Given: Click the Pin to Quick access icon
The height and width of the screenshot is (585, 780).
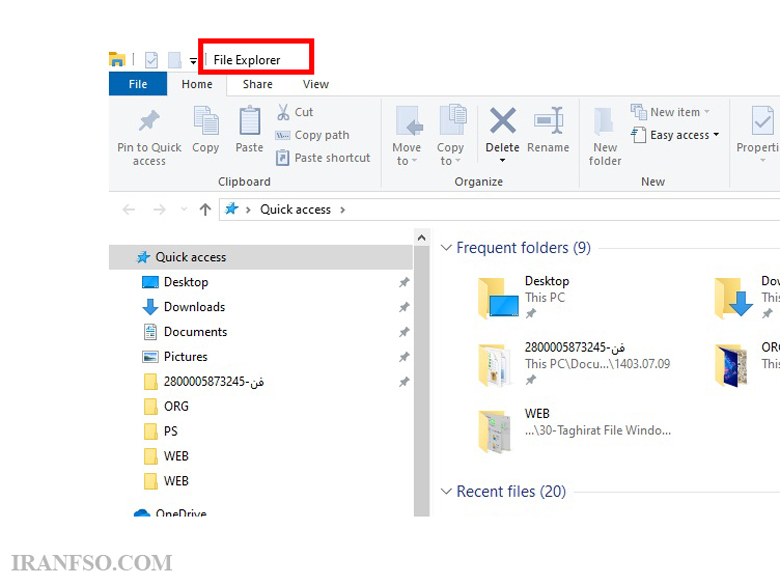Looking at the screenshot, I should coord(149,121).
